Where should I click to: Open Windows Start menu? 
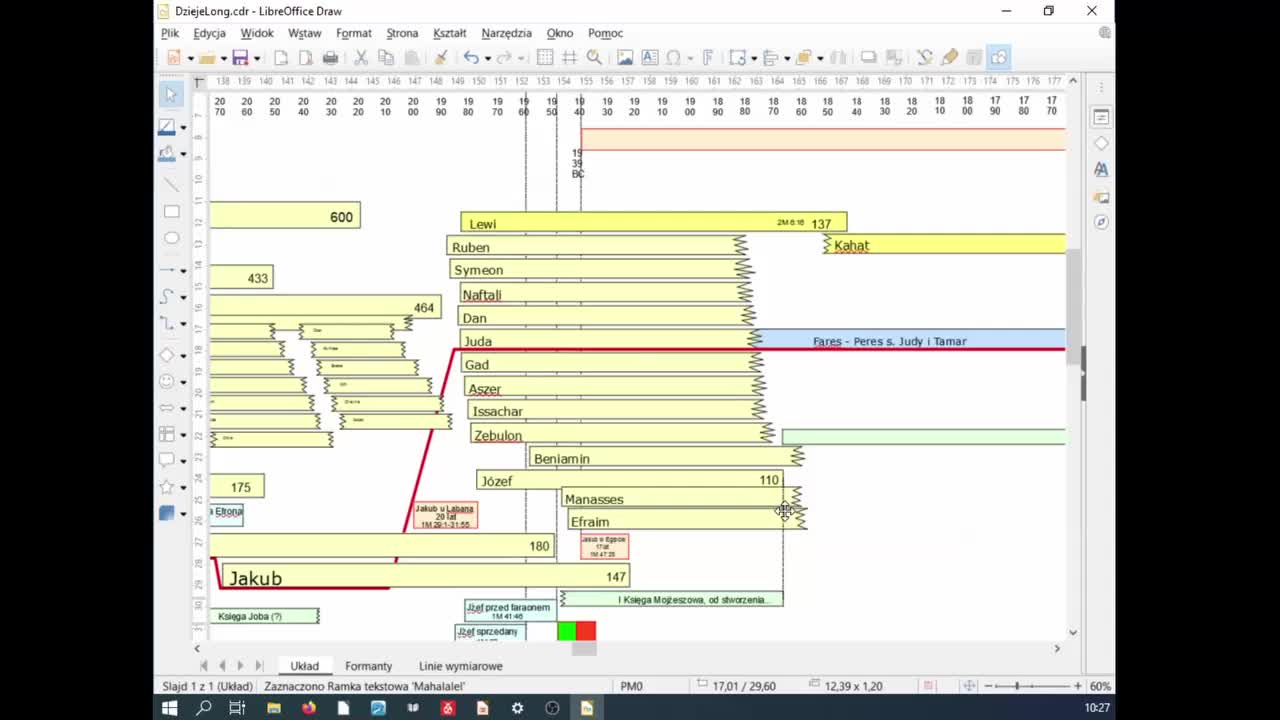coord(170,708)
